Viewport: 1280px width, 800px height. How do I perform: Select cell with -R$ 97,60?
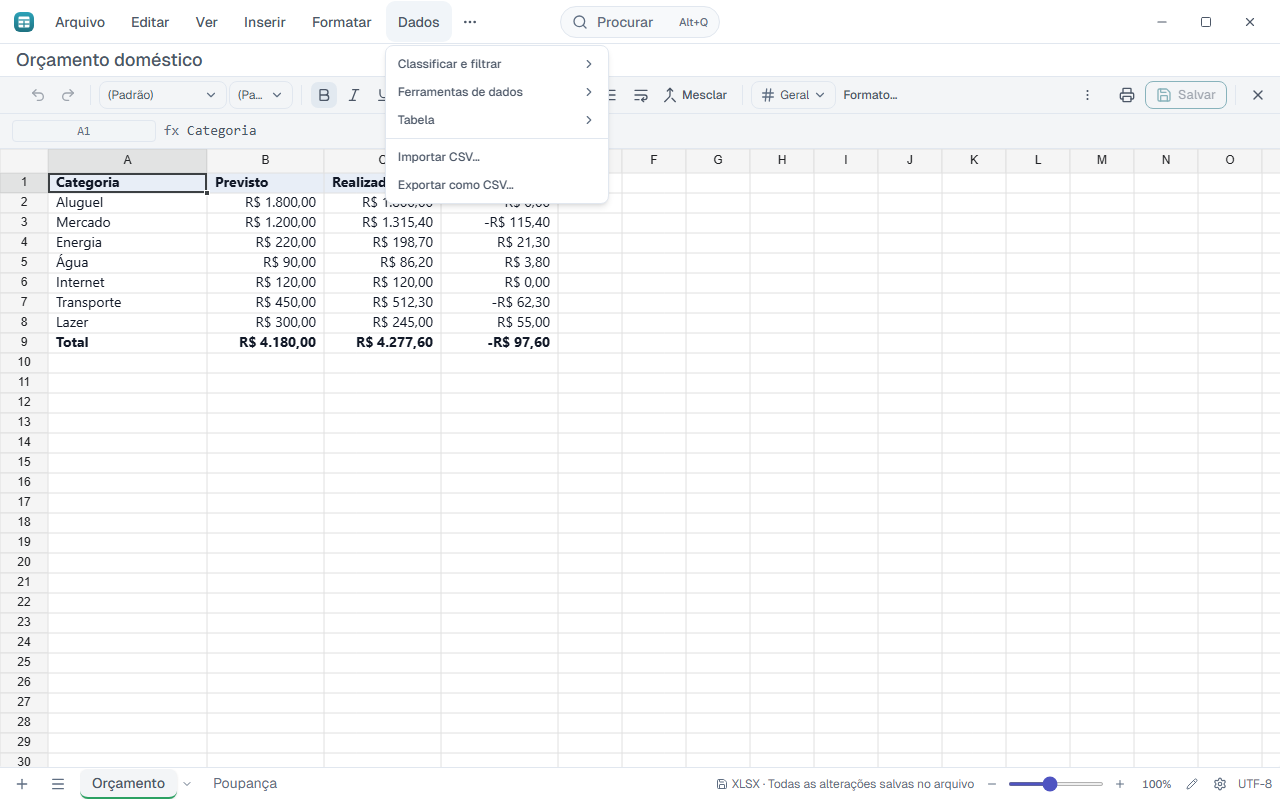click(500, 342)
